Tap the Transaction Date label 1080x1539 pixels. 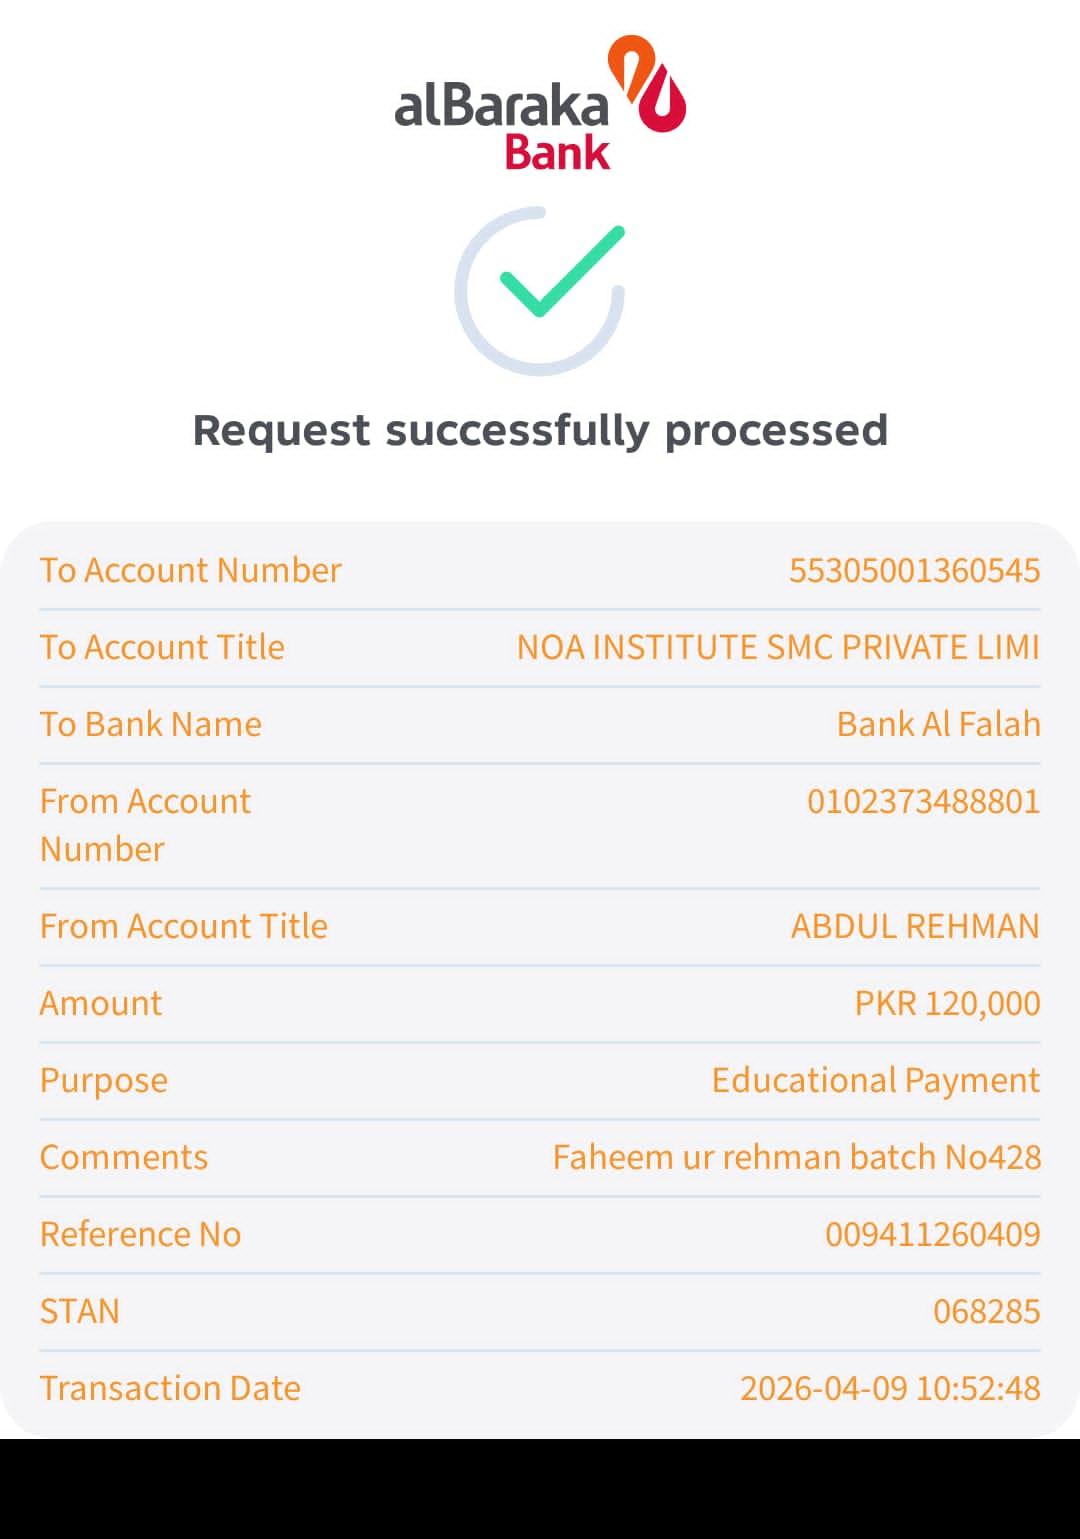tap(170, 1388)
